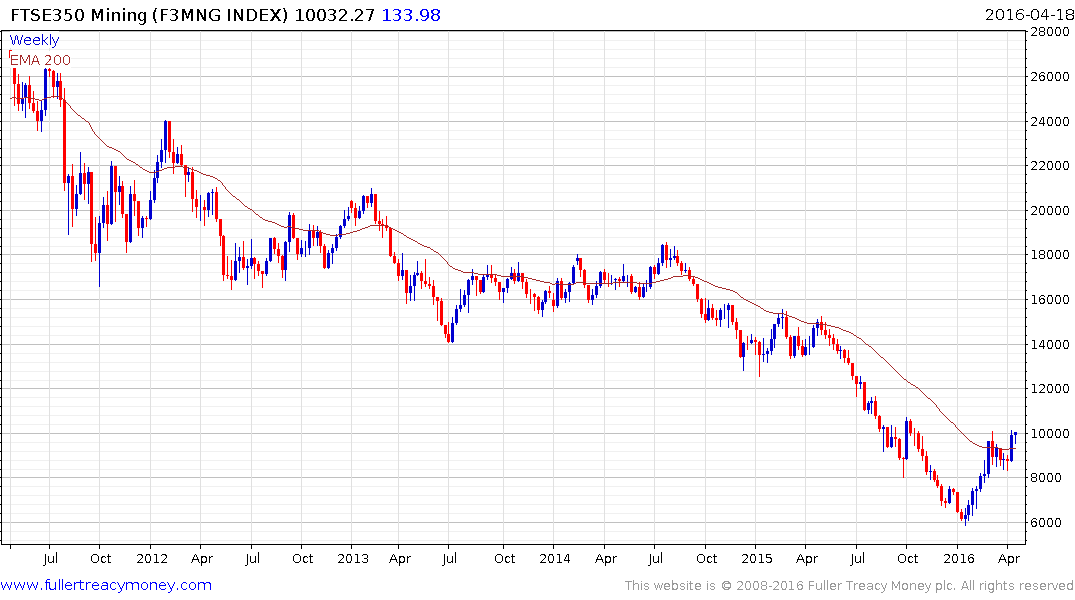
Task: Click the 24000 price axis label
Action: coord(1050,121)
